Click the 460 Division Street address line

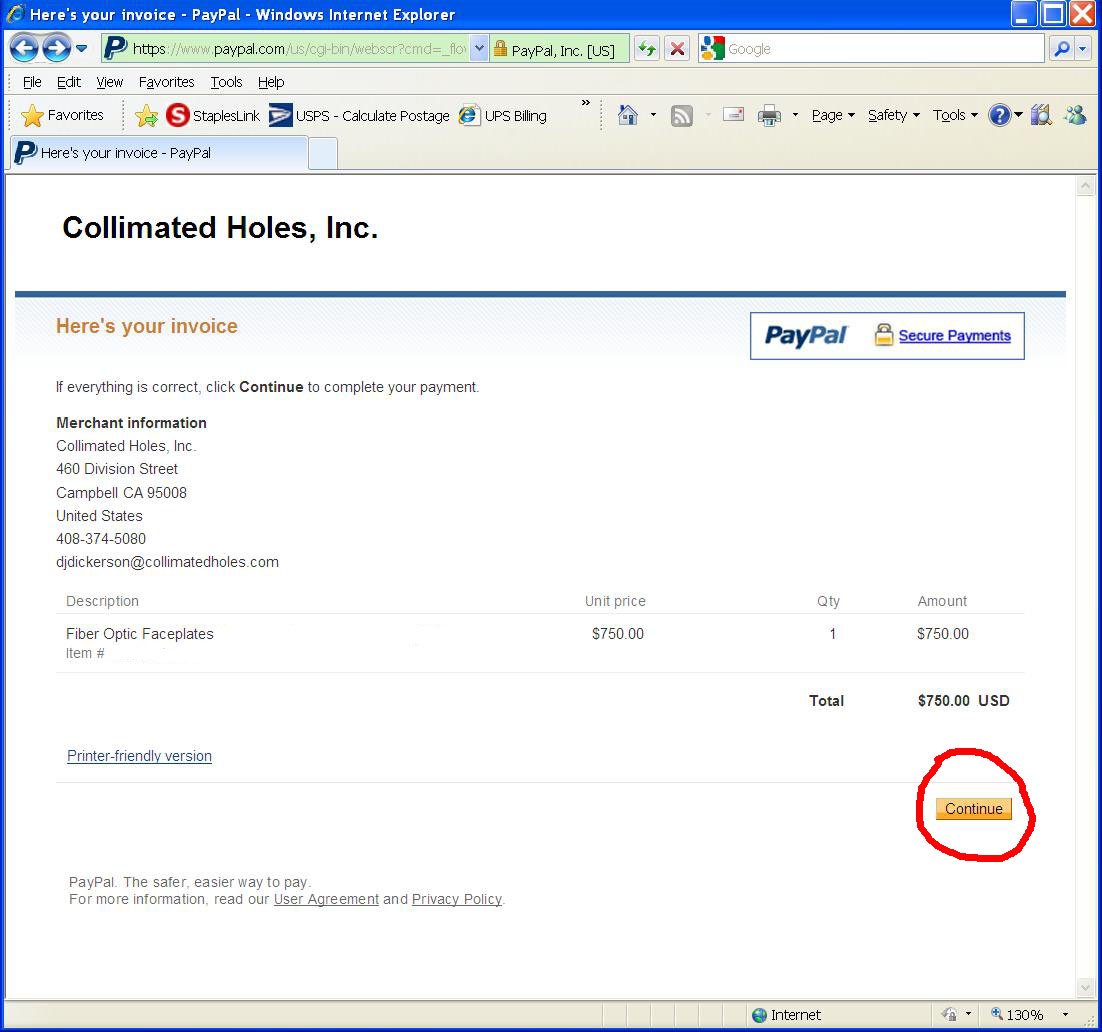117,469
